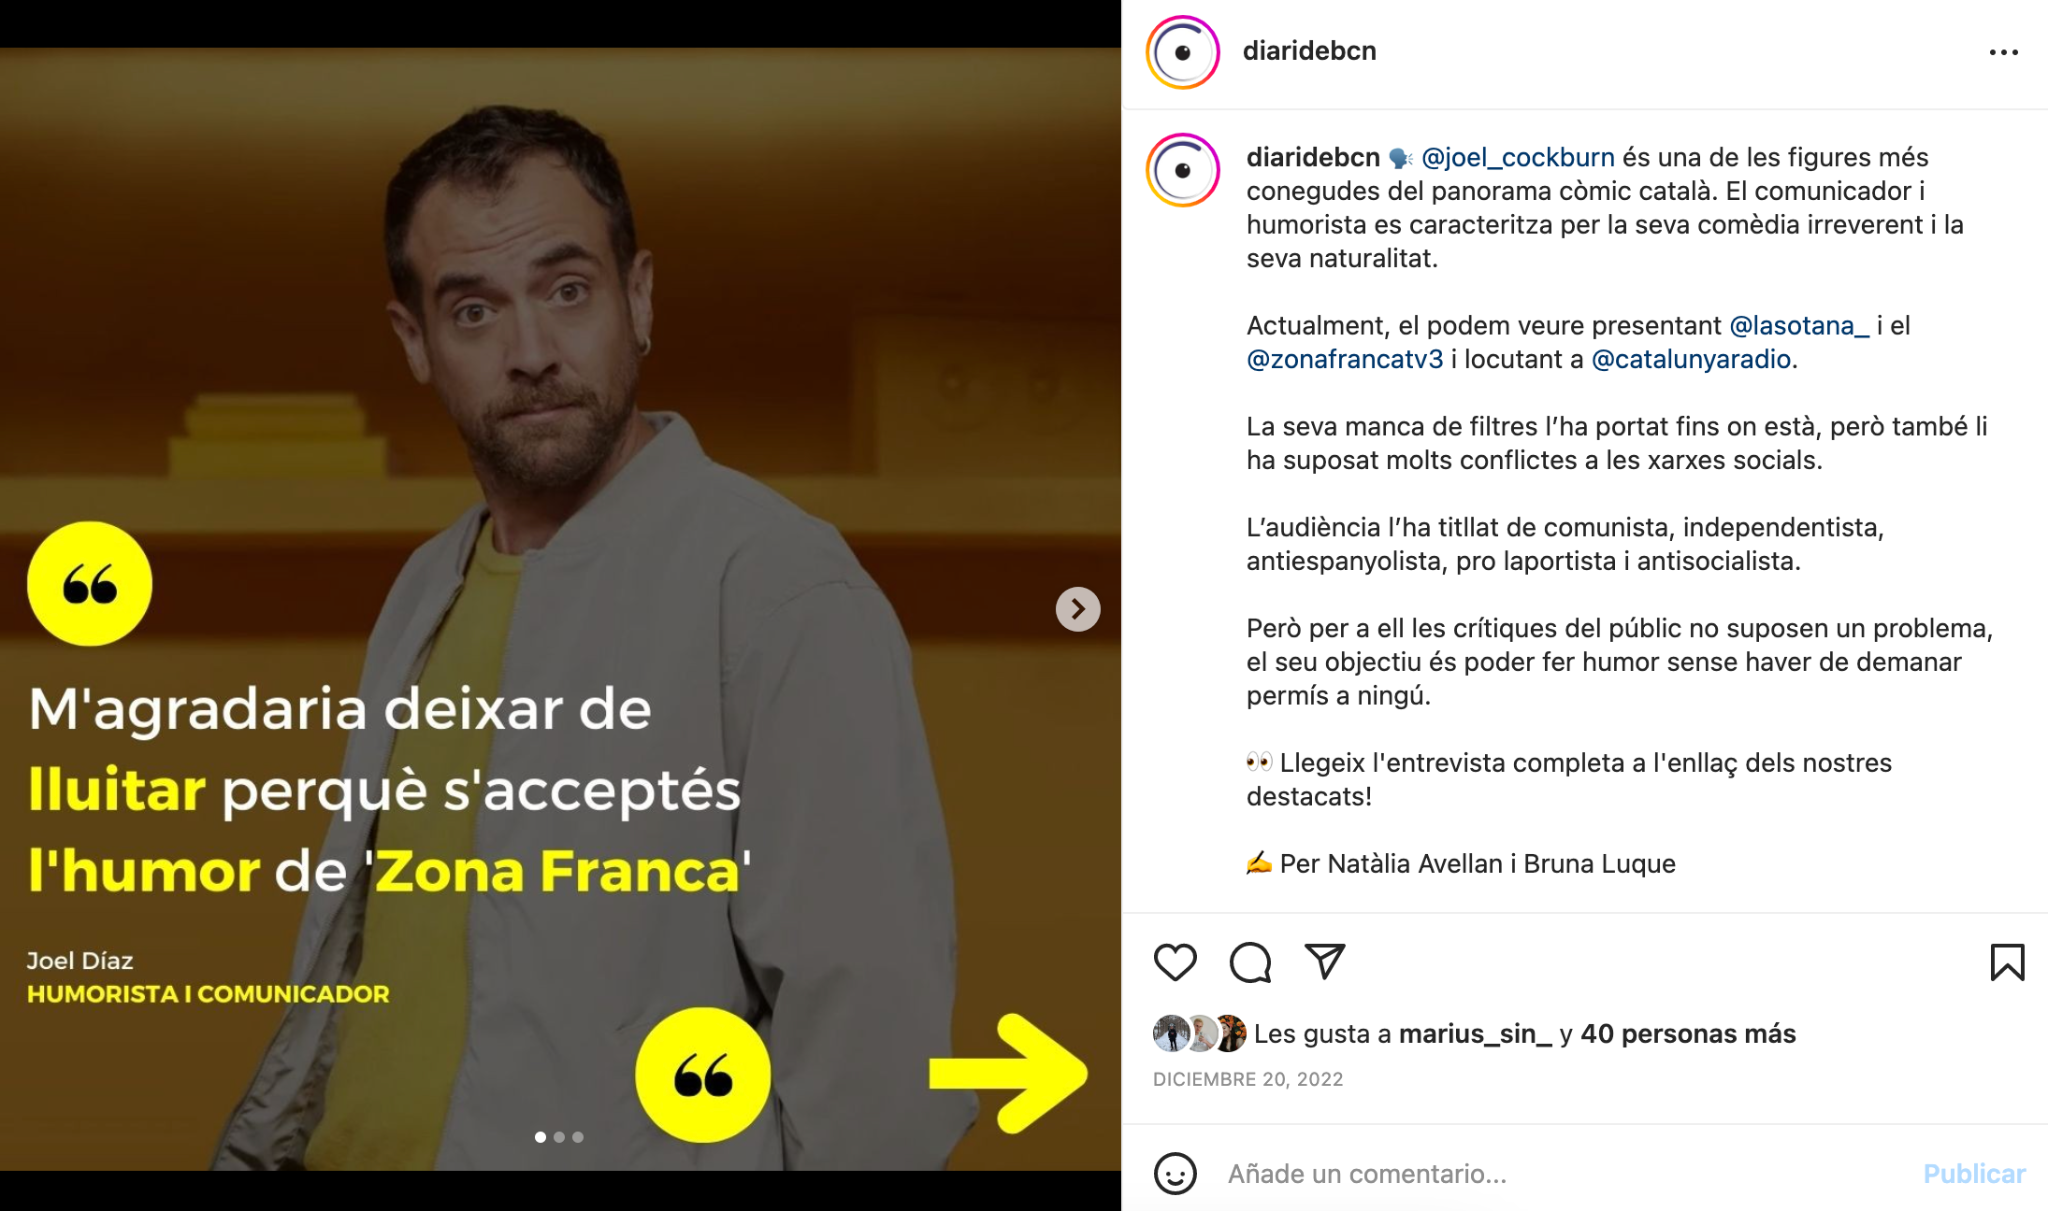Like the post with the heart icon
This screenshot has height=1211, width=2048.
(x=1175, y=962)
